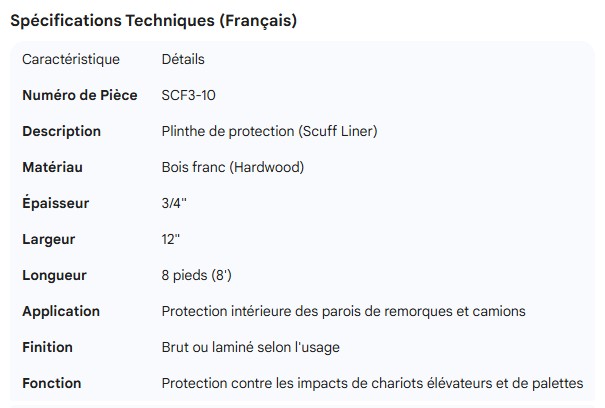Click the Spécifications Techniques (Français) heading
This screenshot has height=408, width=605.
coord(152,20)
